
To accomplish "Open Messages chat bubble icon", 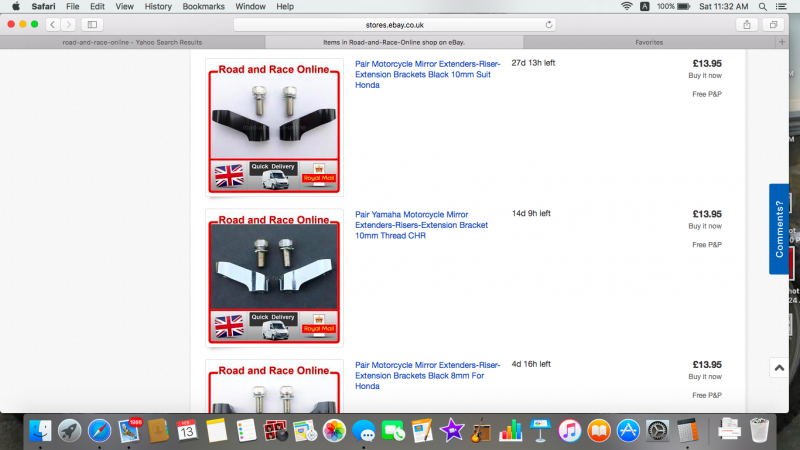I will [x=363, y=431].
